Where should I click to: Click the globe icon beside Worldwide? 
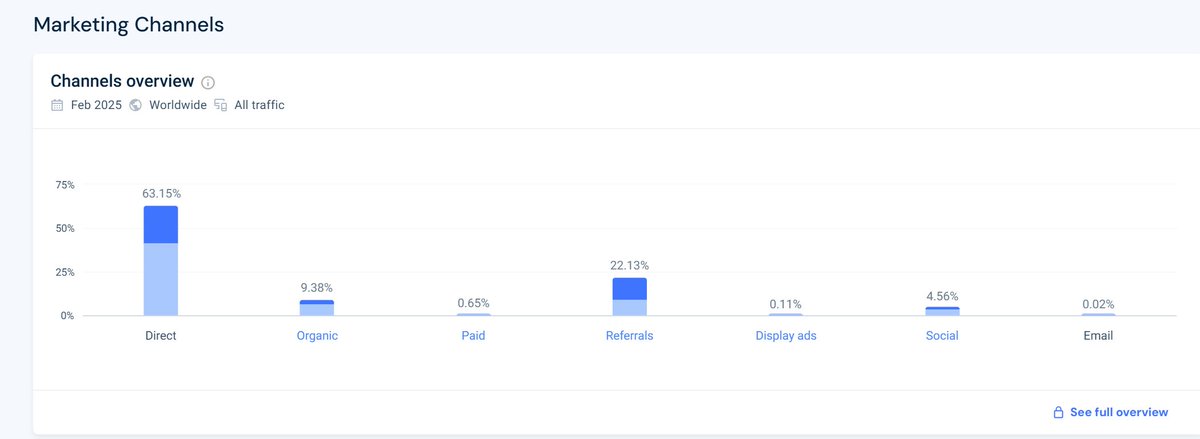136,105
